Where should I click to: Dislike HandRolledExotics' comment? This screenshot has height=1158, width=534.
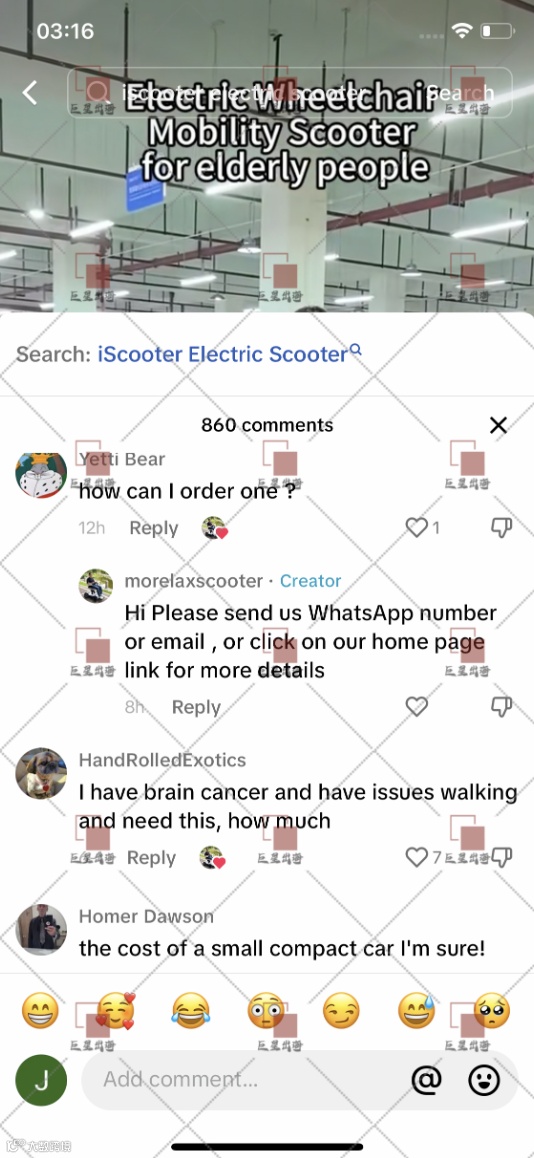(x=502, y=857)
